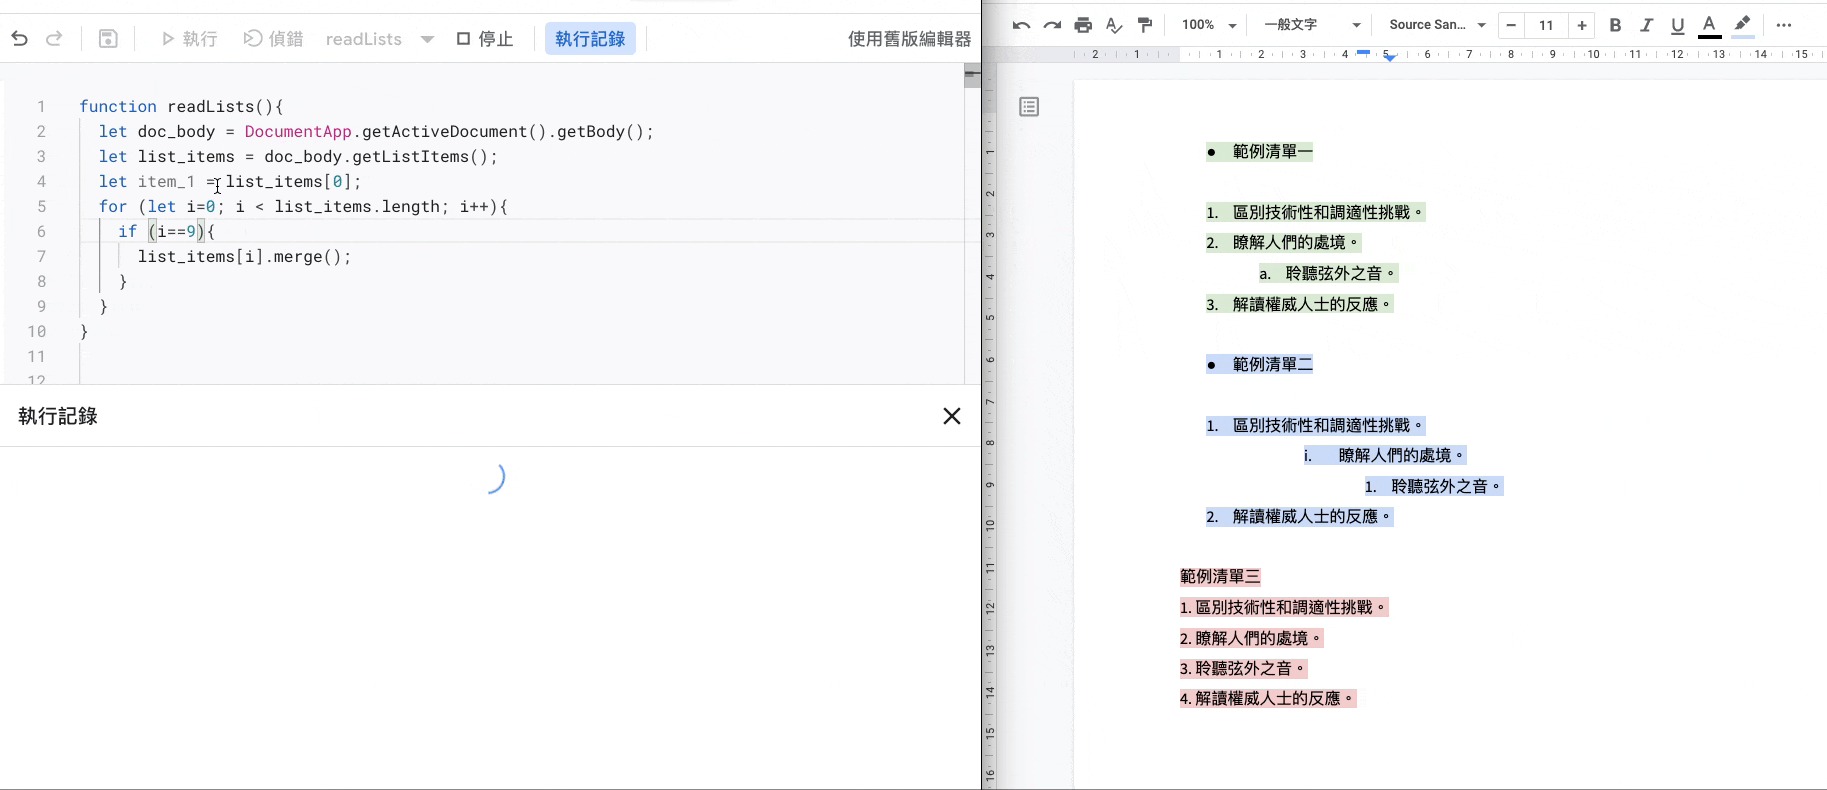Click the 停止 stop button
This screenshot has width=1827, height=790.
coord(485,39)
